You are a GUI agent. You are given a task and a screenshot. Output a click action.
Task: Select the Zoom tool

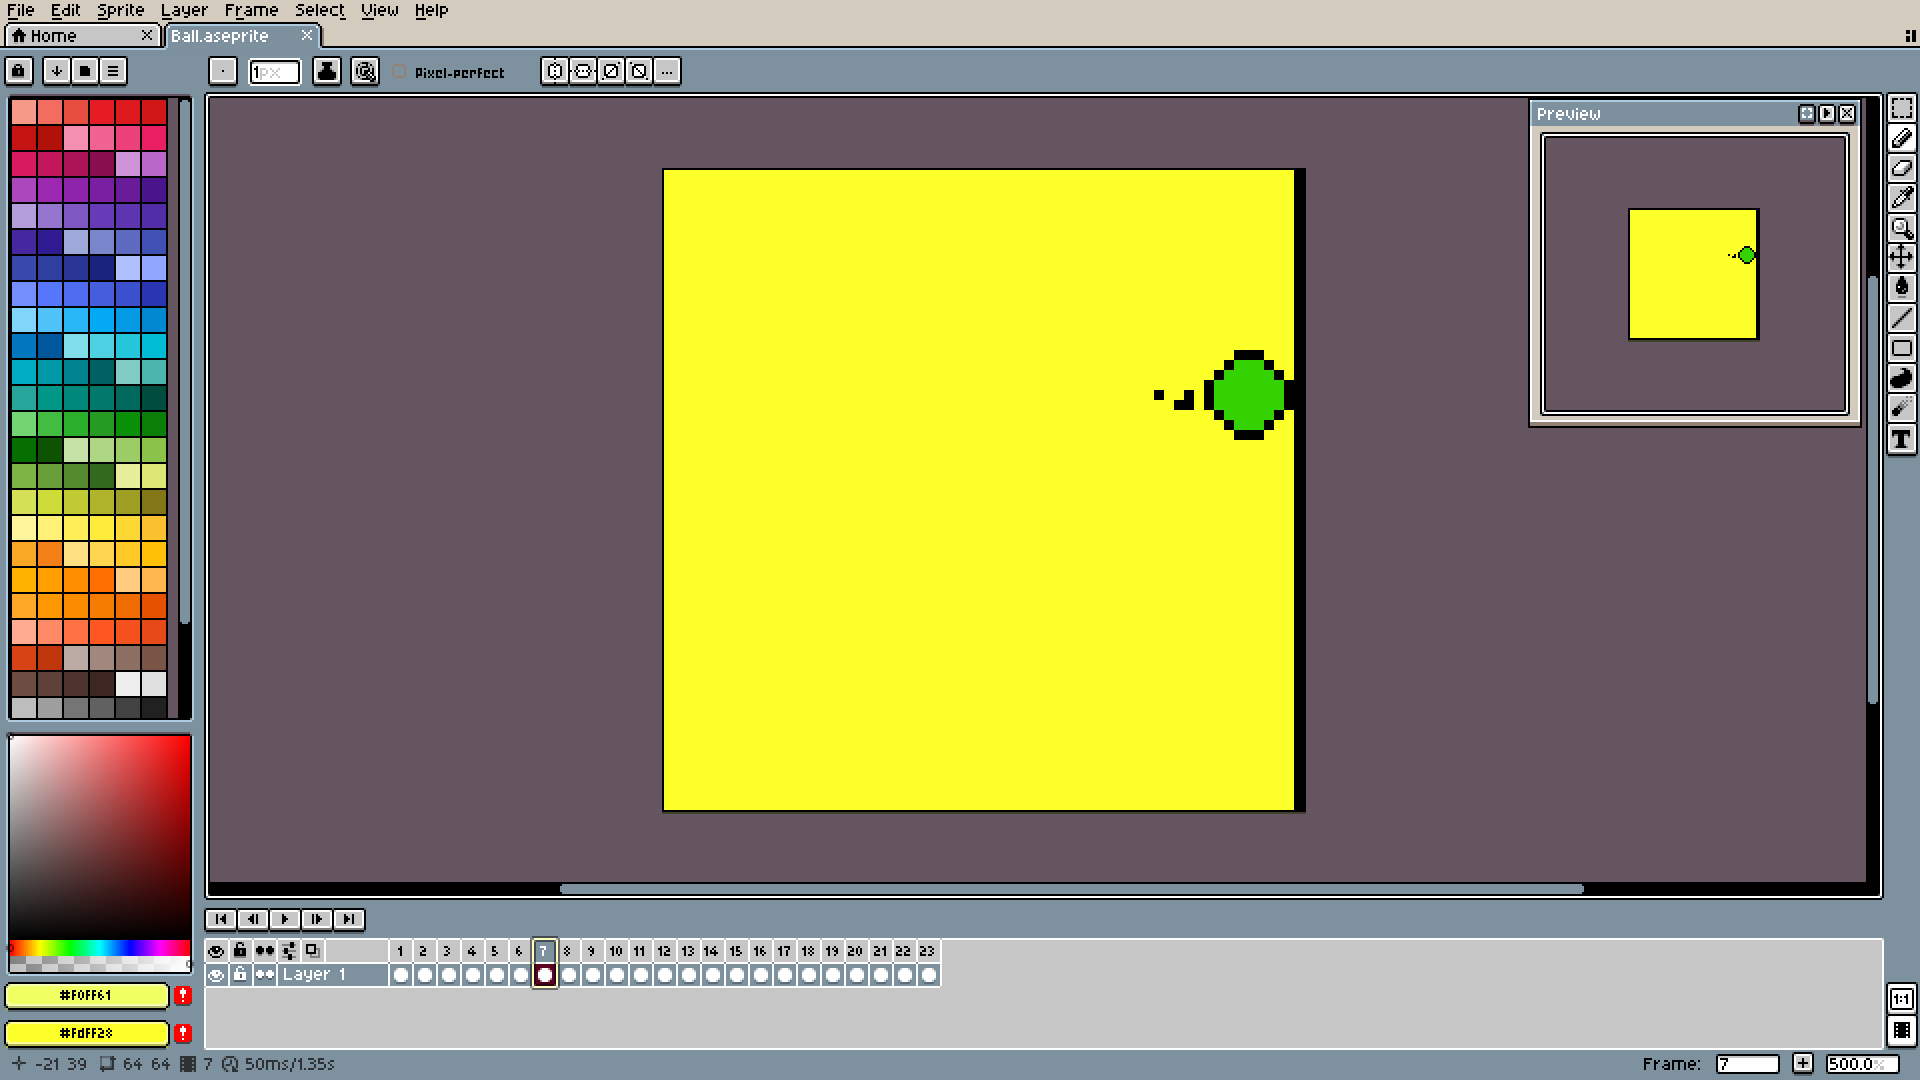[x=1901, y=228]
